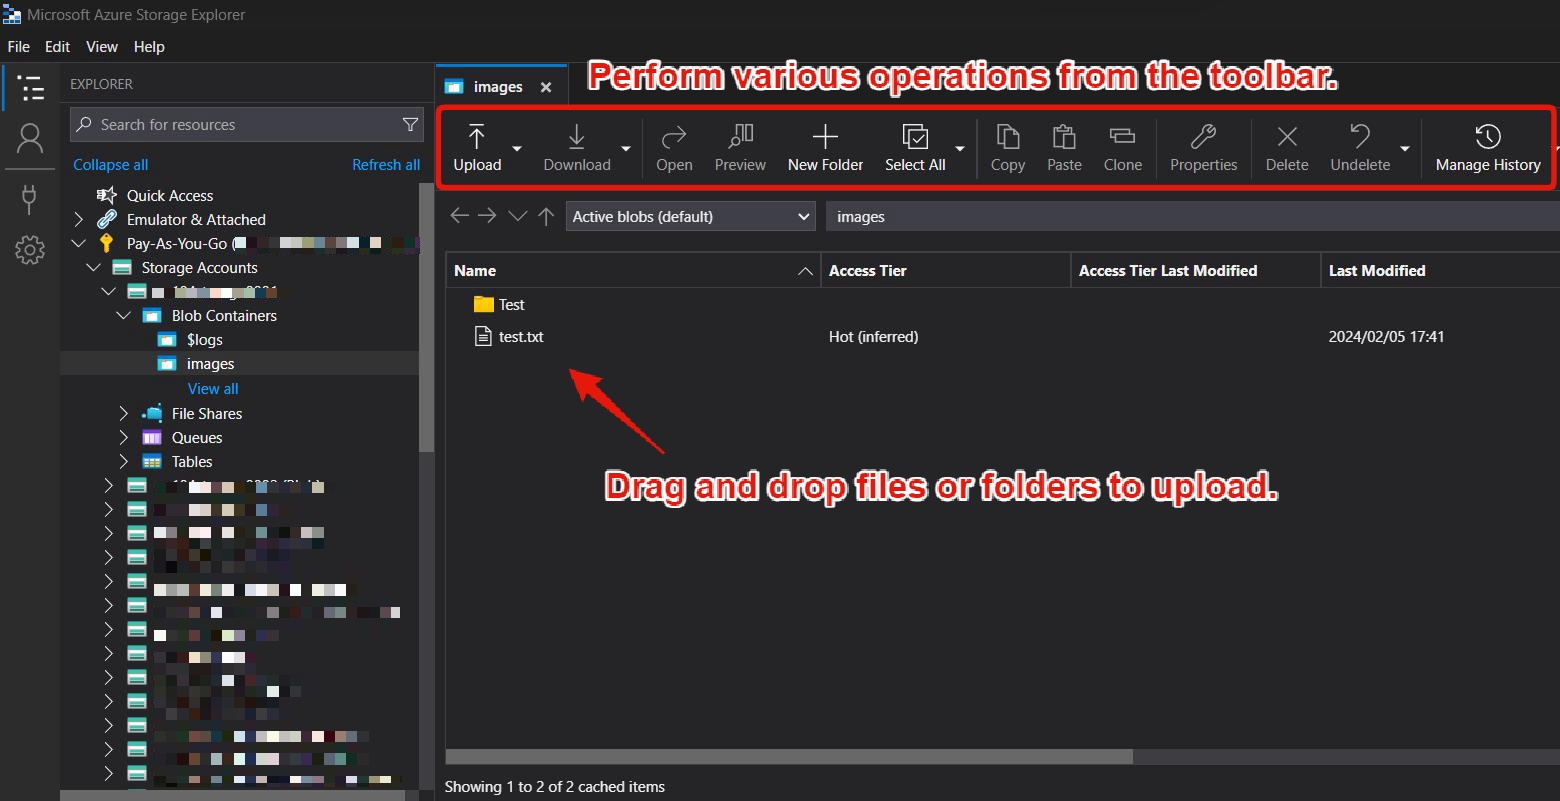Expand the Emulator & Attached node
This screenshot has width=1560, height=801.
[x=79, y=219]
